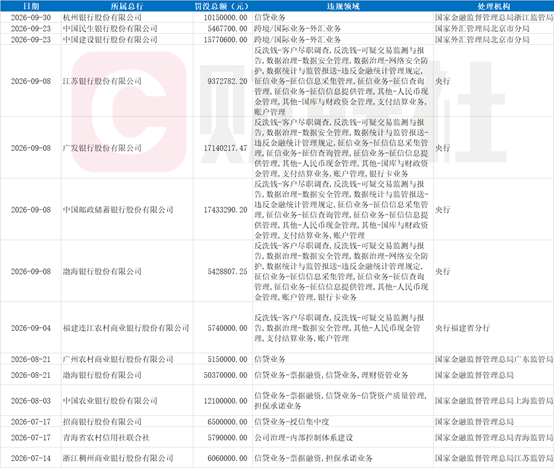This screenshot has height=468, width=554.
Task: Select the 央行福建省分行 agency cell
Action: pyautogui.click(x=494, y=328)
